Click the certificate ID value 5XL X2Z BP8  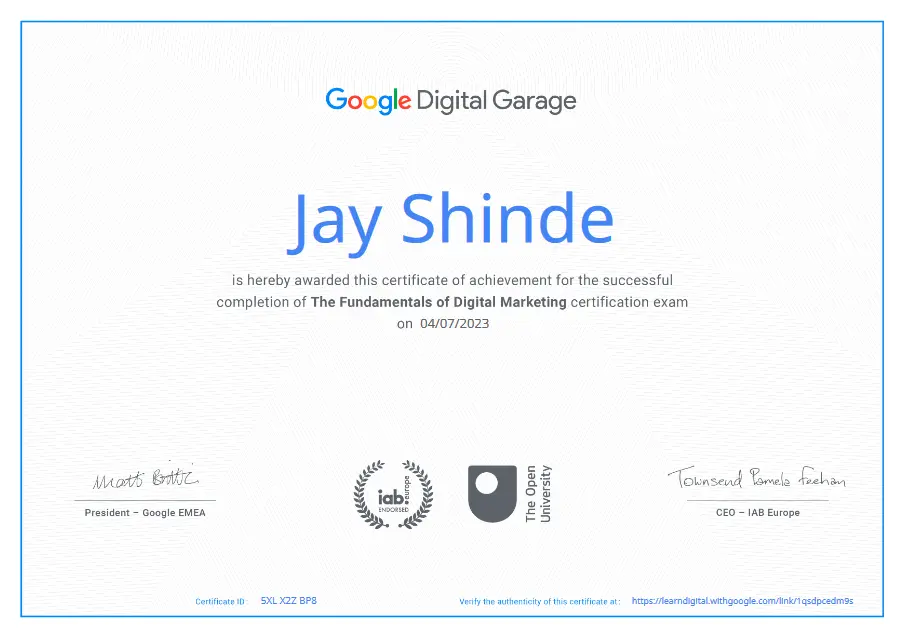[289, 601]
